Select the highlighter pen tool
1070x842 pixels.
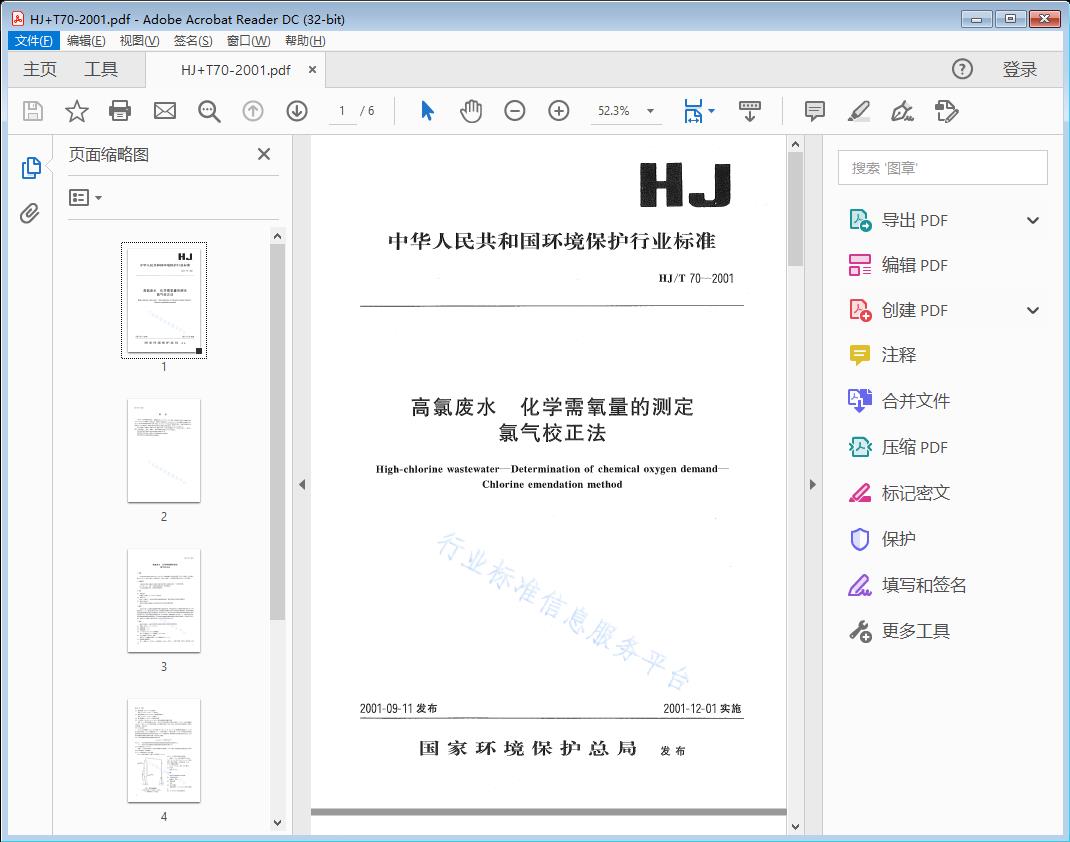click(859, 111)
